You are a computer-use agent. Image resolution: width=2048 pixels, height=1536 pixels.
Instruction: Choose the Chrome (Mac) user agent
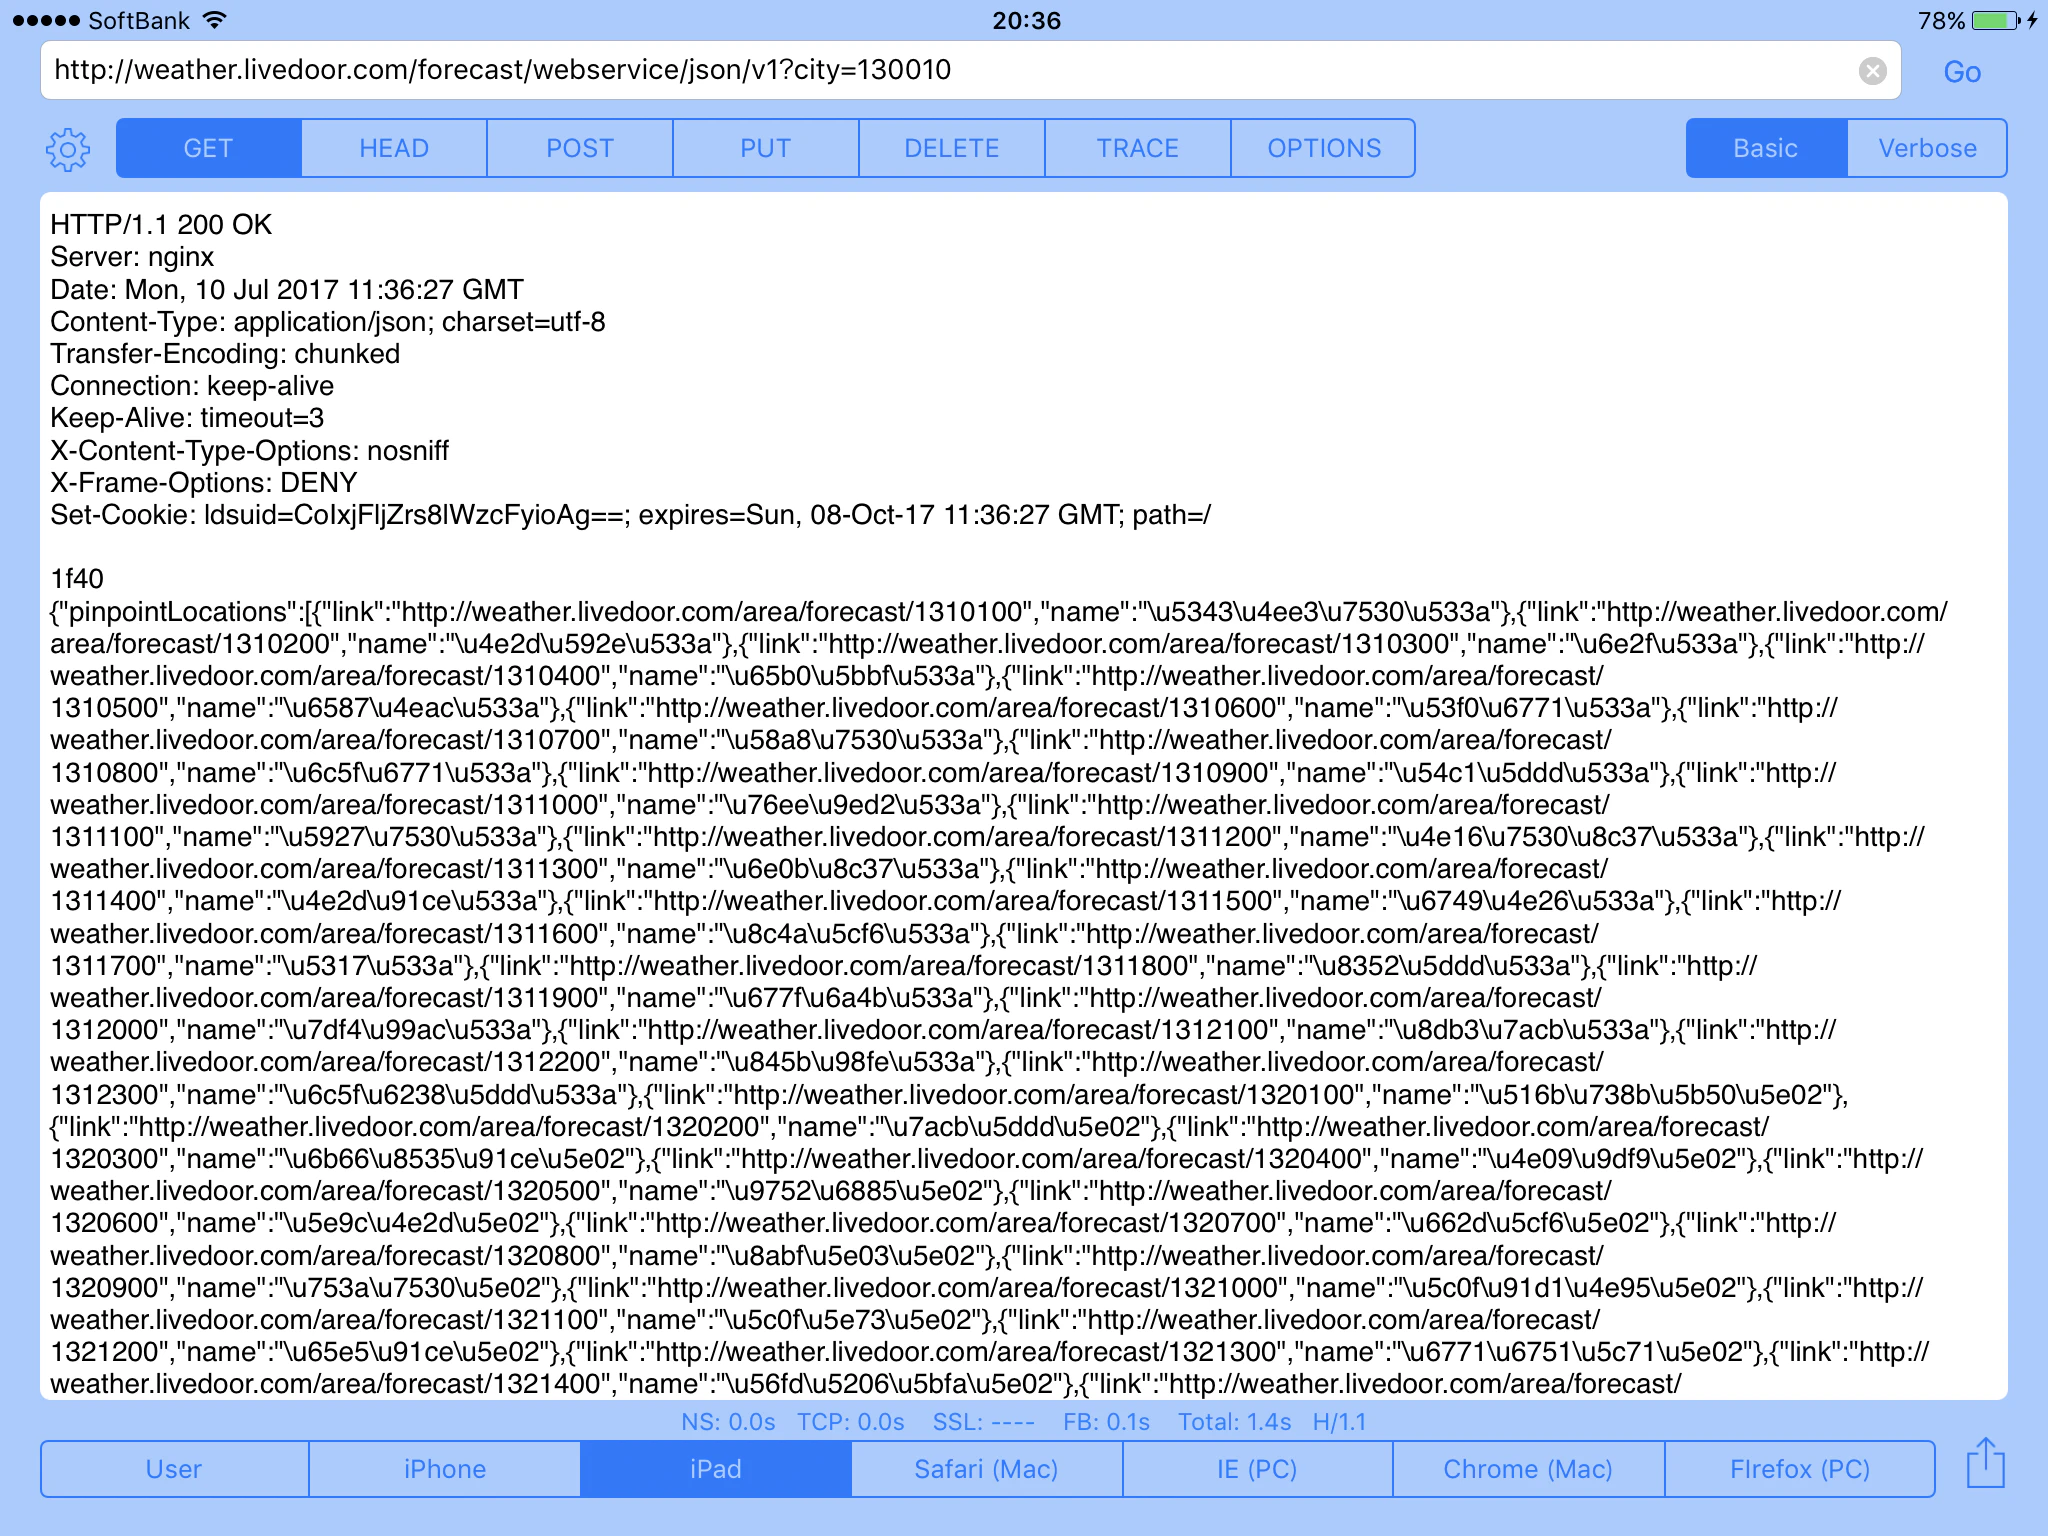click(x=1529, y=1469)
